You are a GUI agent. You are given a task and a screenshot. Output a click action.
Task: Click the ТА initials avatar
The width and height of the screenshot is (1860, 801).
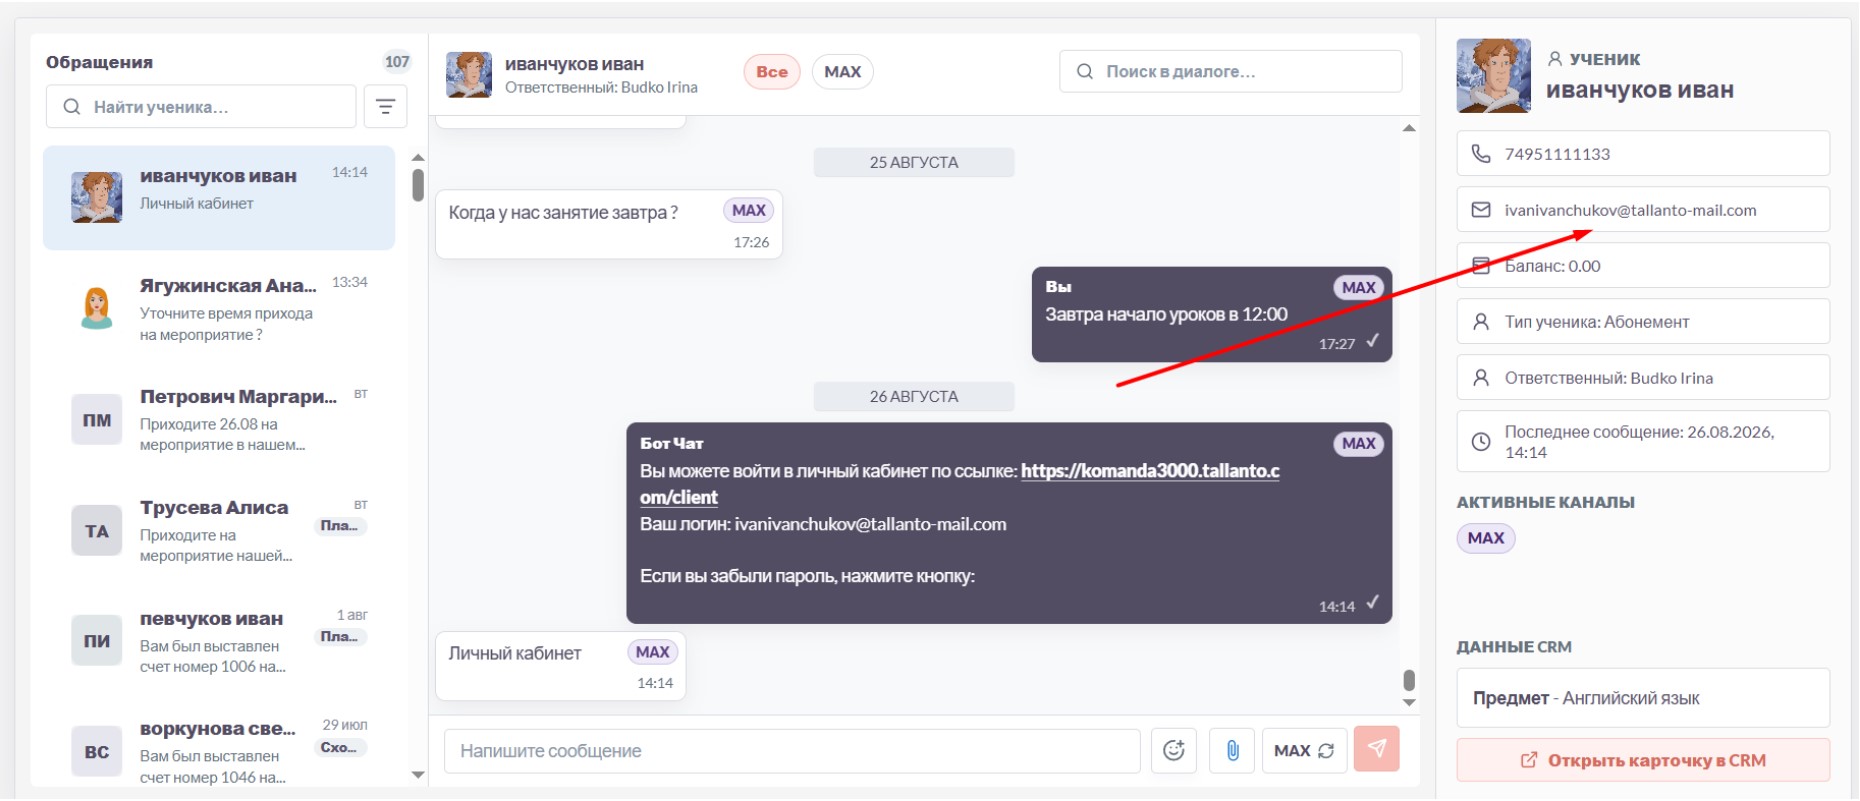click(x=96, y=531)
